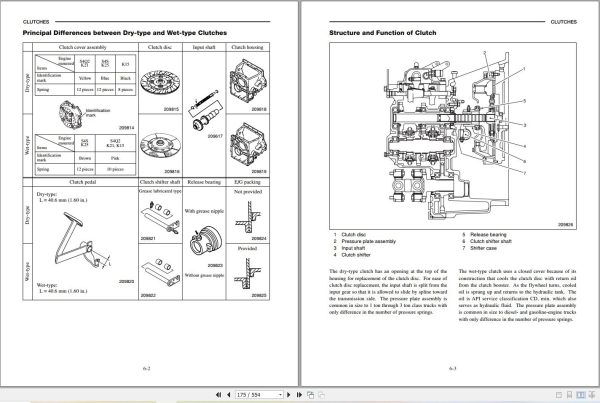Switch to single page view icon
The image size is (600, 403).
pos(559,395)
